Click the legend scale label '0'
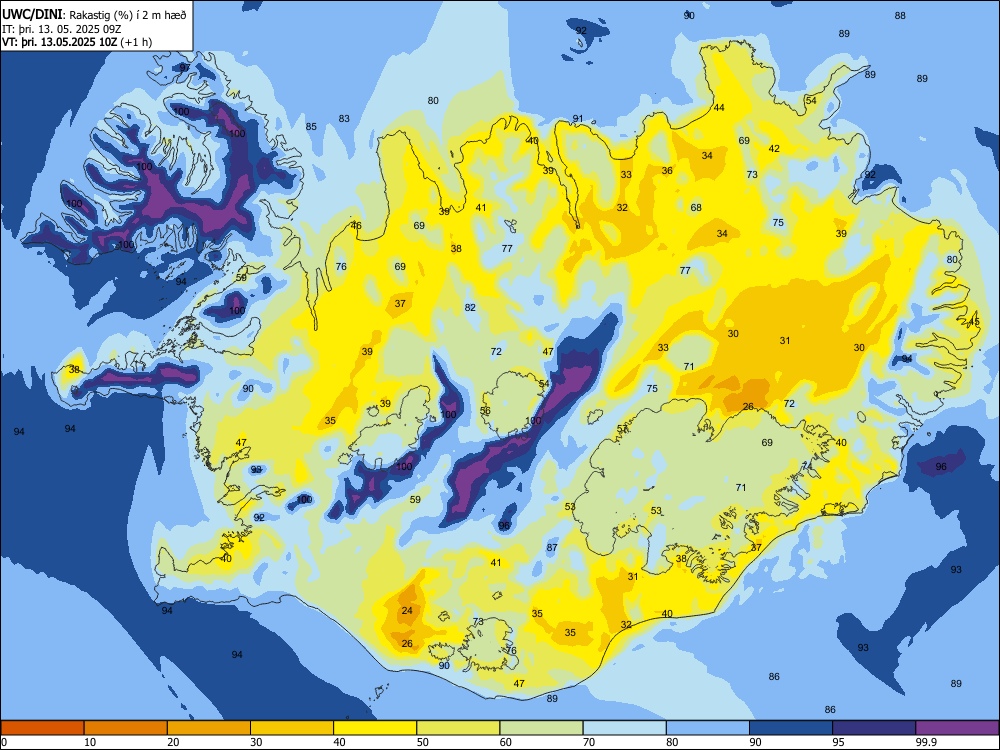Image resolution: width=1000 pixels, height=750 pixels. pyautogui.click(x=4, y=742)
